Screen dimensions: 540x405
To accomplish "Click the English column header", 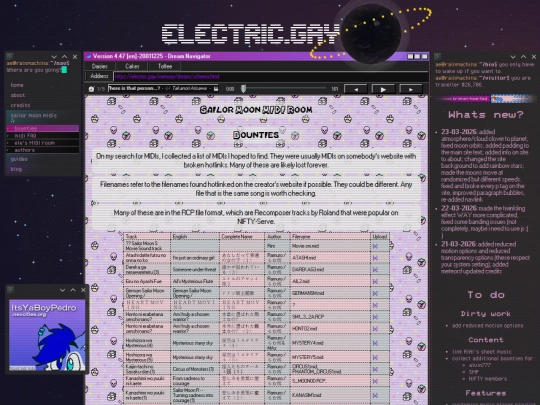I will pos(195,237).
